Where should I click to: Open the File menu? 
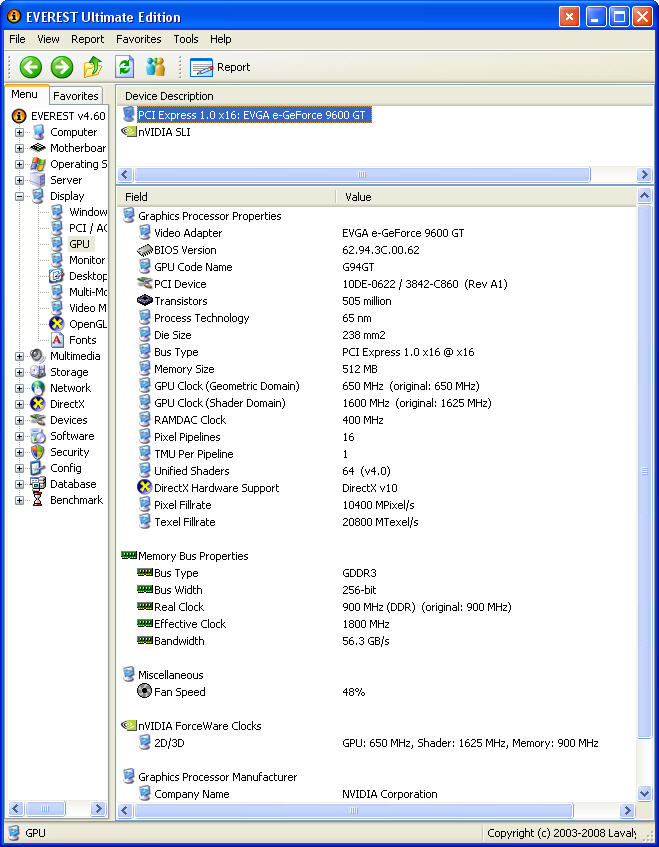coord(17,39)
